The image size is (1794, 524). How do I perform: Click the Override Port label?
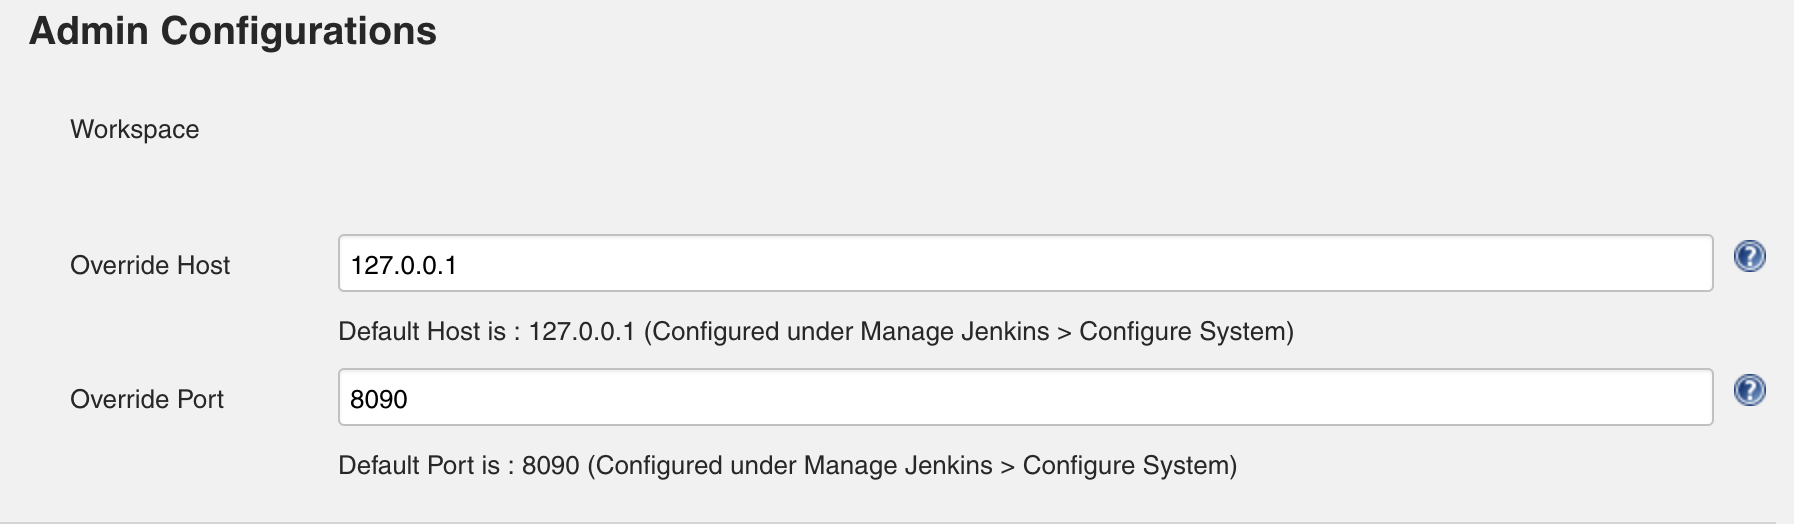pyautogui.click(x=147, y=399)
